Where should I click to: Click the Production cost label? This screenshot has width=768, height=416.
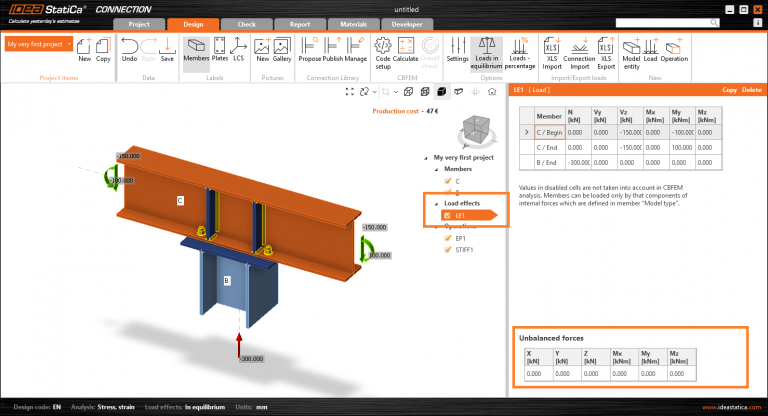(395, 111)
